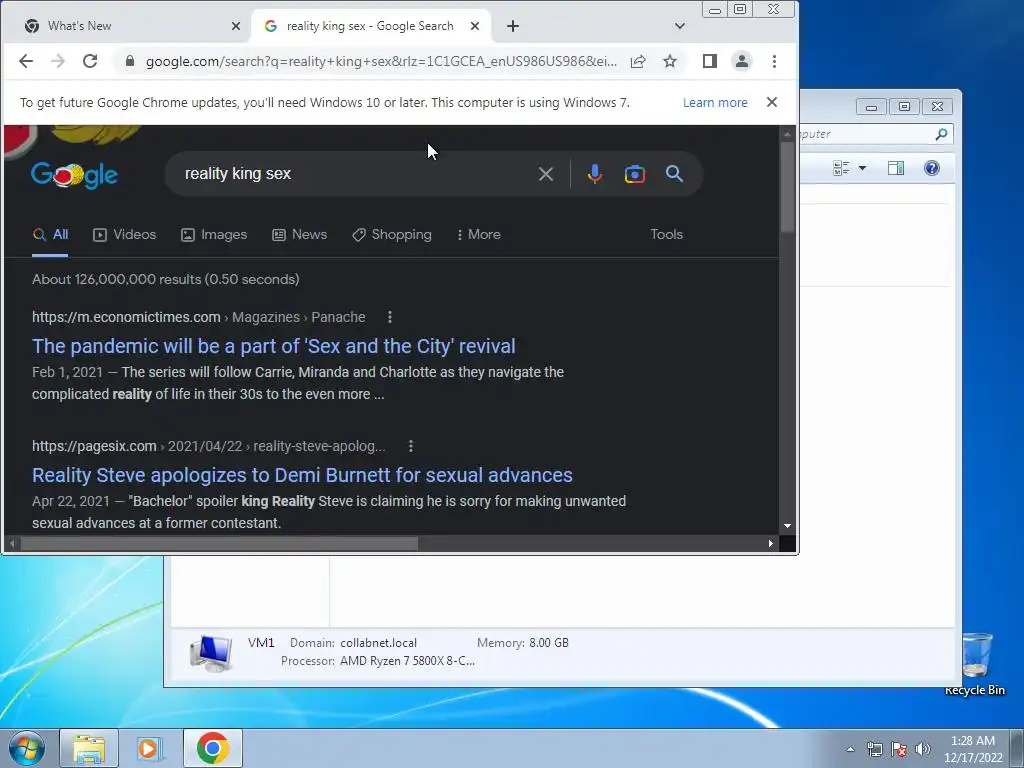The width and height of the screenshot is (1024, 768).
Task: Clear the search box with X
Action: pyautogui.click(x=546, y=174)
